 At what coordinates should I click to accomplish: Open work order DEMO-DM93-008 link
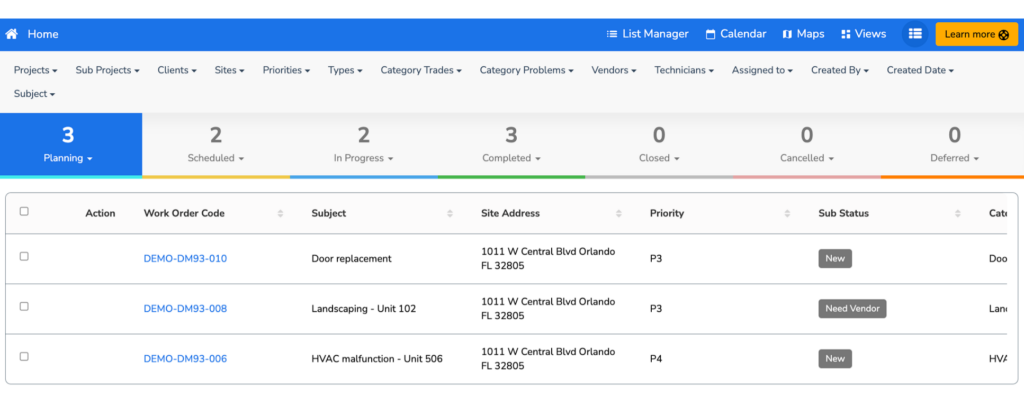point(185,308)
